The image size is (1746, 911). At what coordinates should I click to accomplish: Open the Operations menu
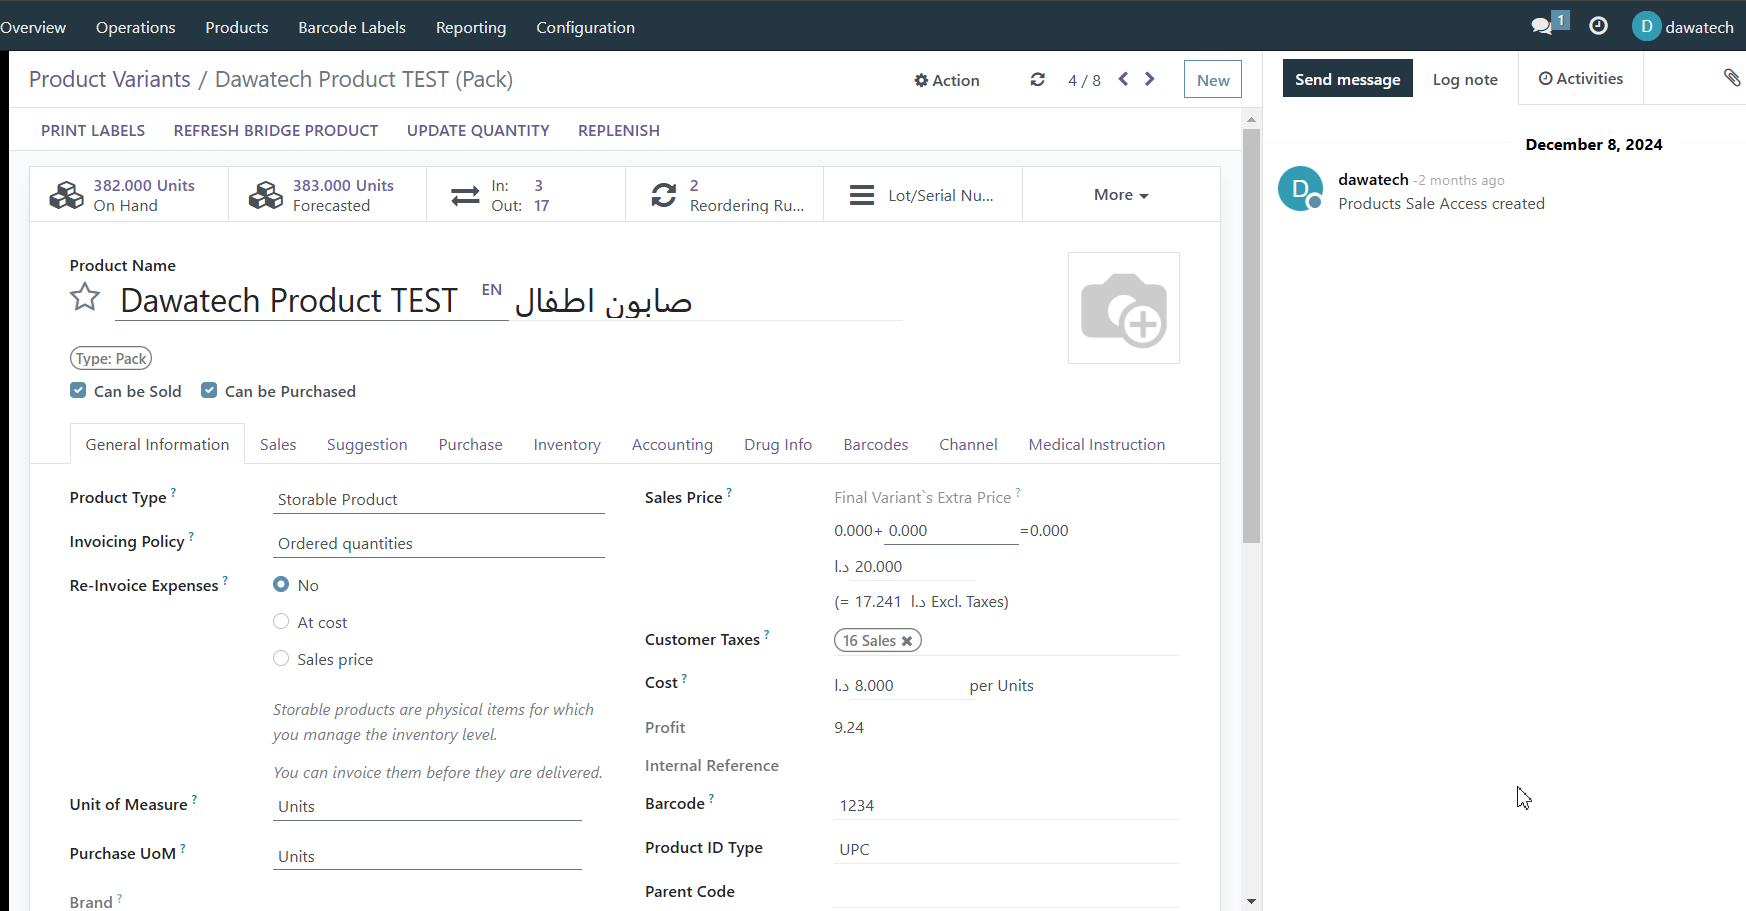[x=135, y=27]
